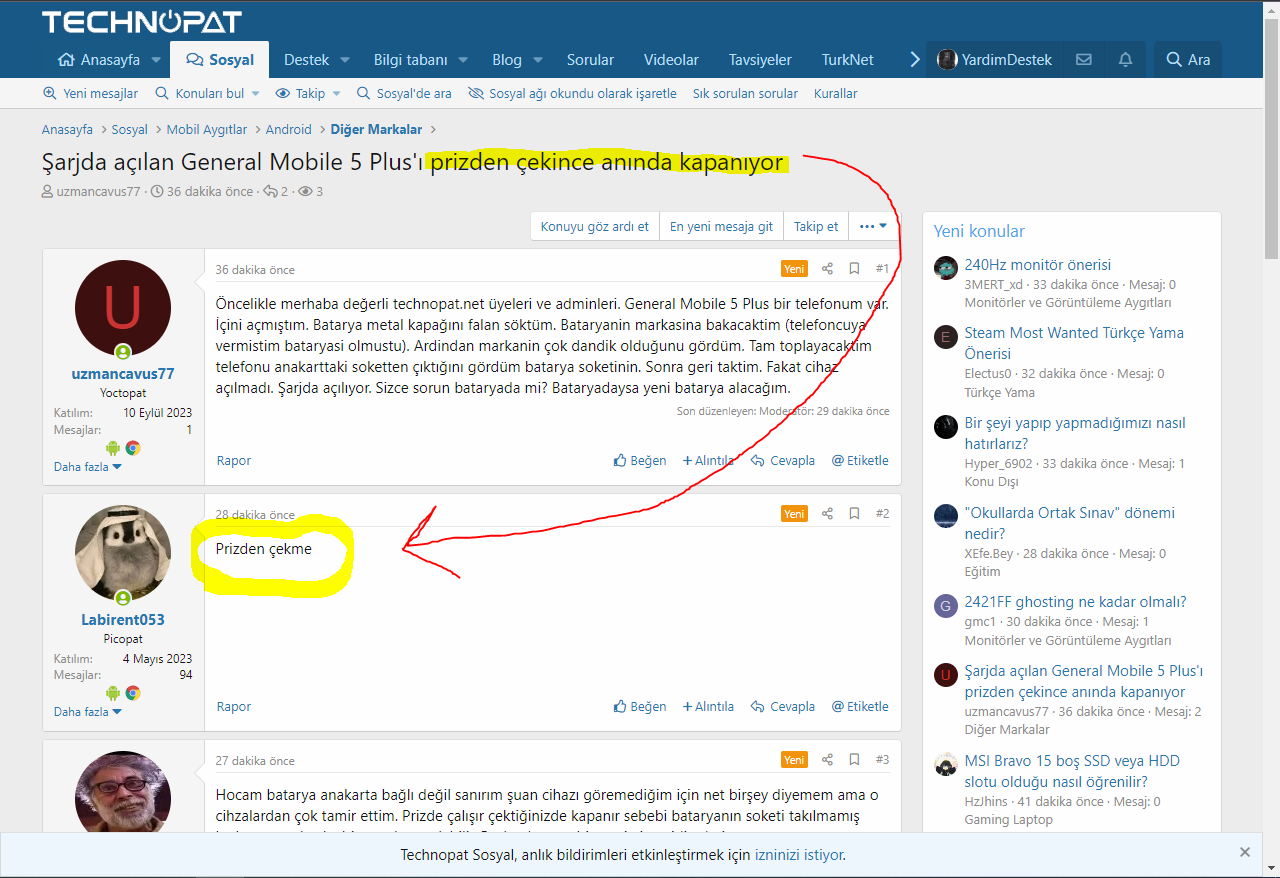Mark forum read via Sosyal ağı okundu
The image size is (1280, 878).
572,94
